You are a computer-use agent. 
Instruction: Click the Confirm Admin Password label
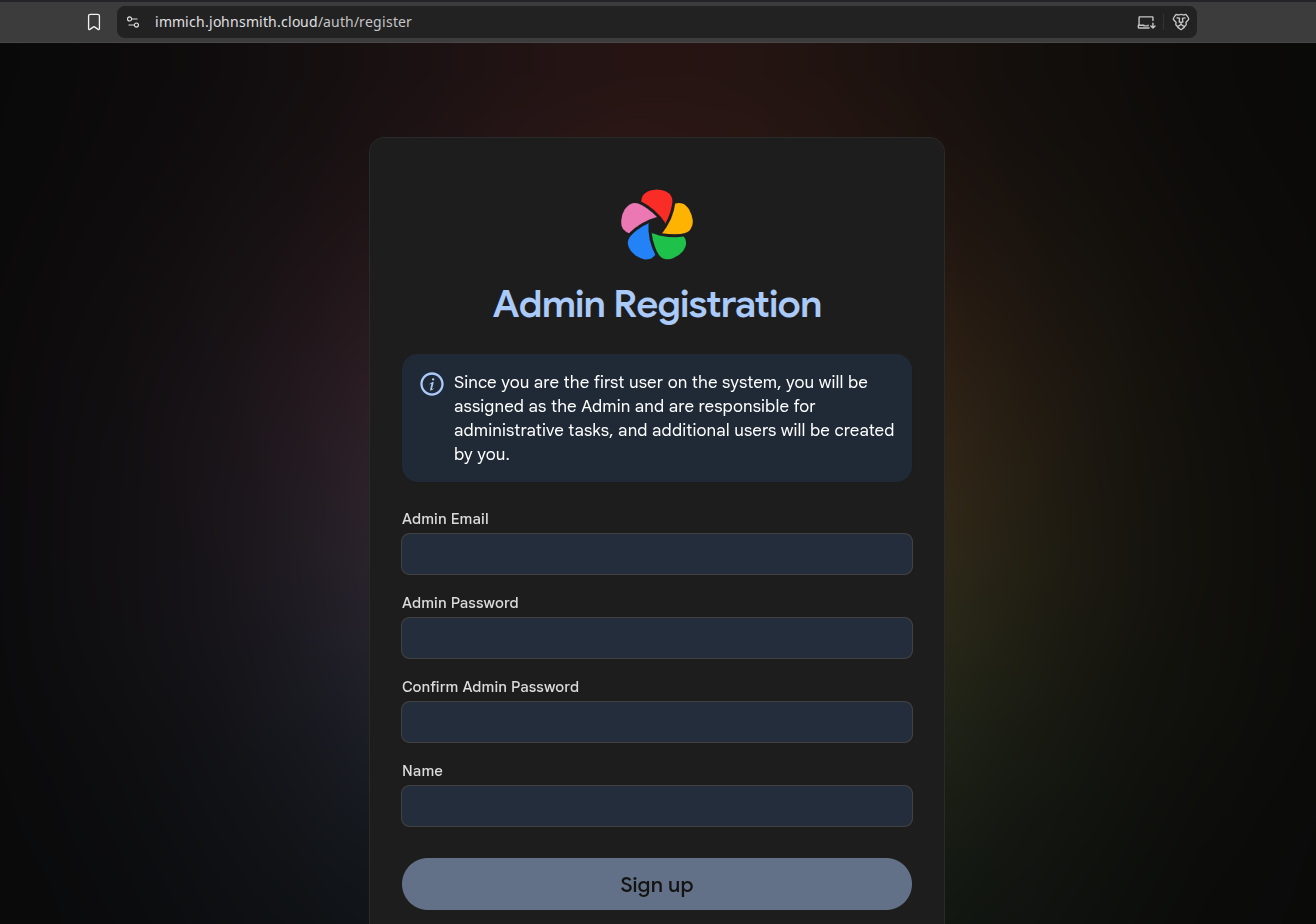click(490, 687)
